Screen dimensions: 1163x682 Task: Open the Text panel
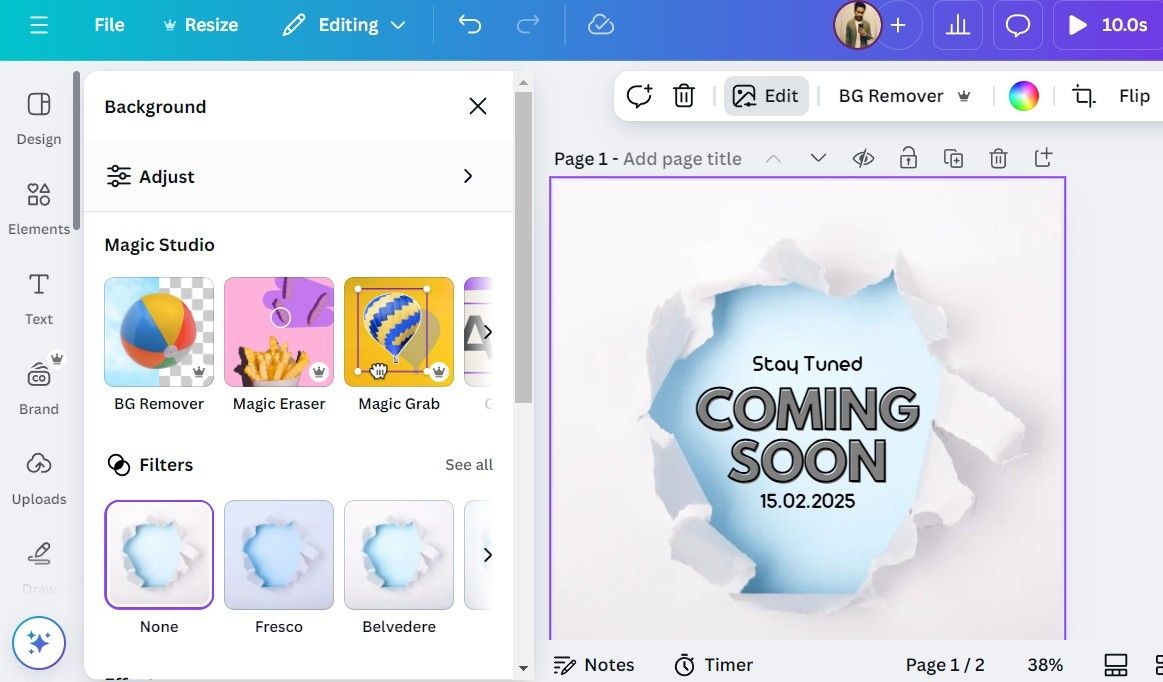38,297
